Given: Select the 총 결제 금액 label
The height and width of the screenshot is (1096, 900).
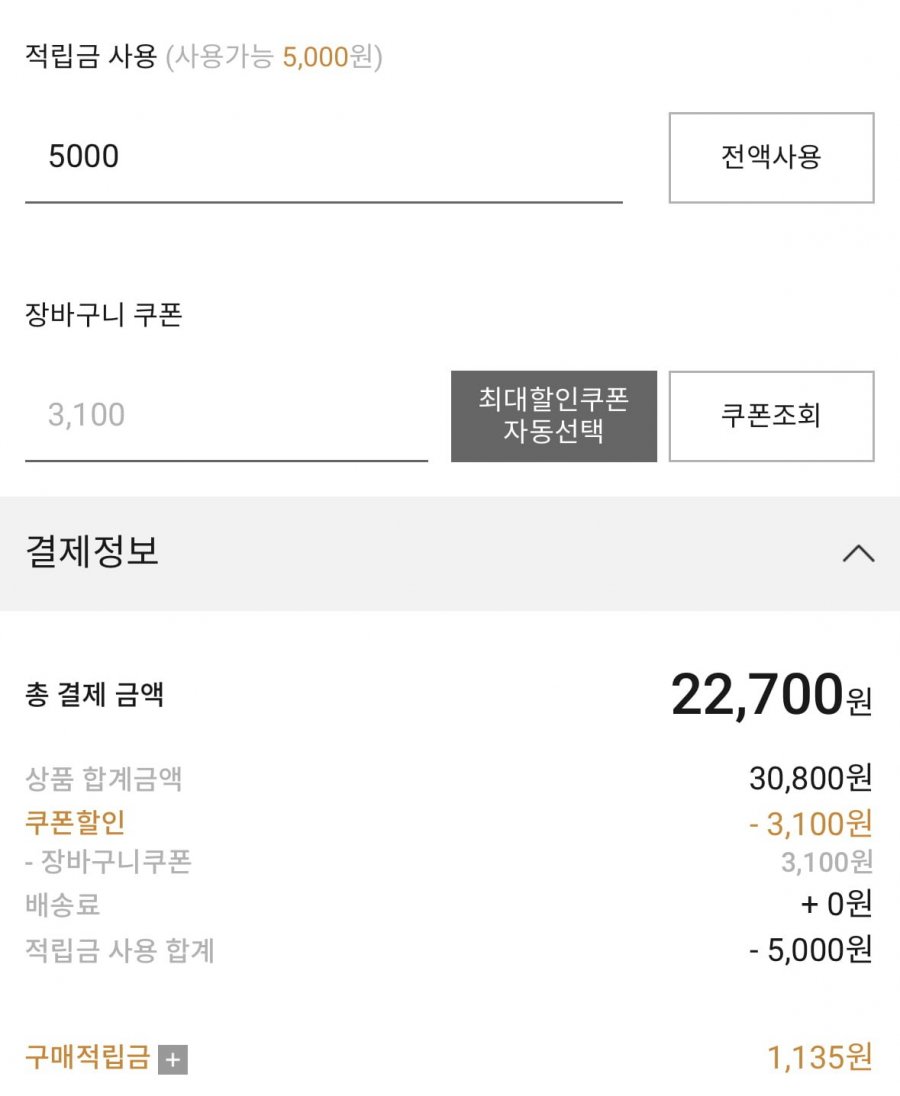Looking at the screenshot, I should [94, 695].
